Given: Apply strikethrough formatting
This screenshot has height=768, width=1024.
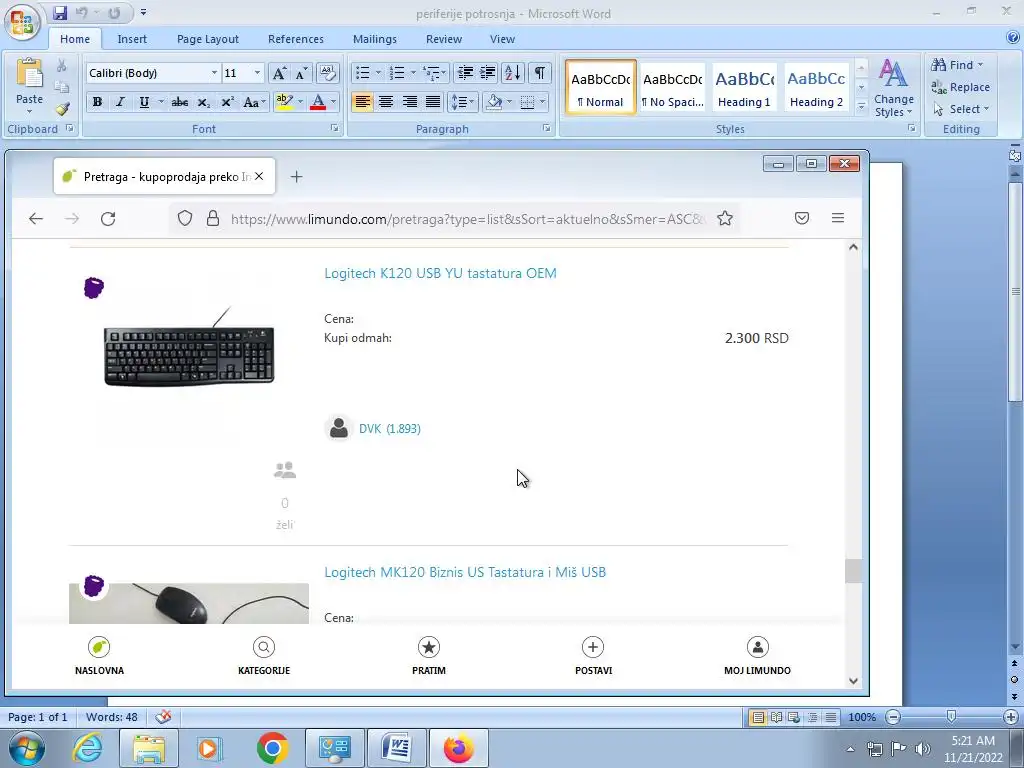Looking at the screenshot, I should click(x=180, y=103).
